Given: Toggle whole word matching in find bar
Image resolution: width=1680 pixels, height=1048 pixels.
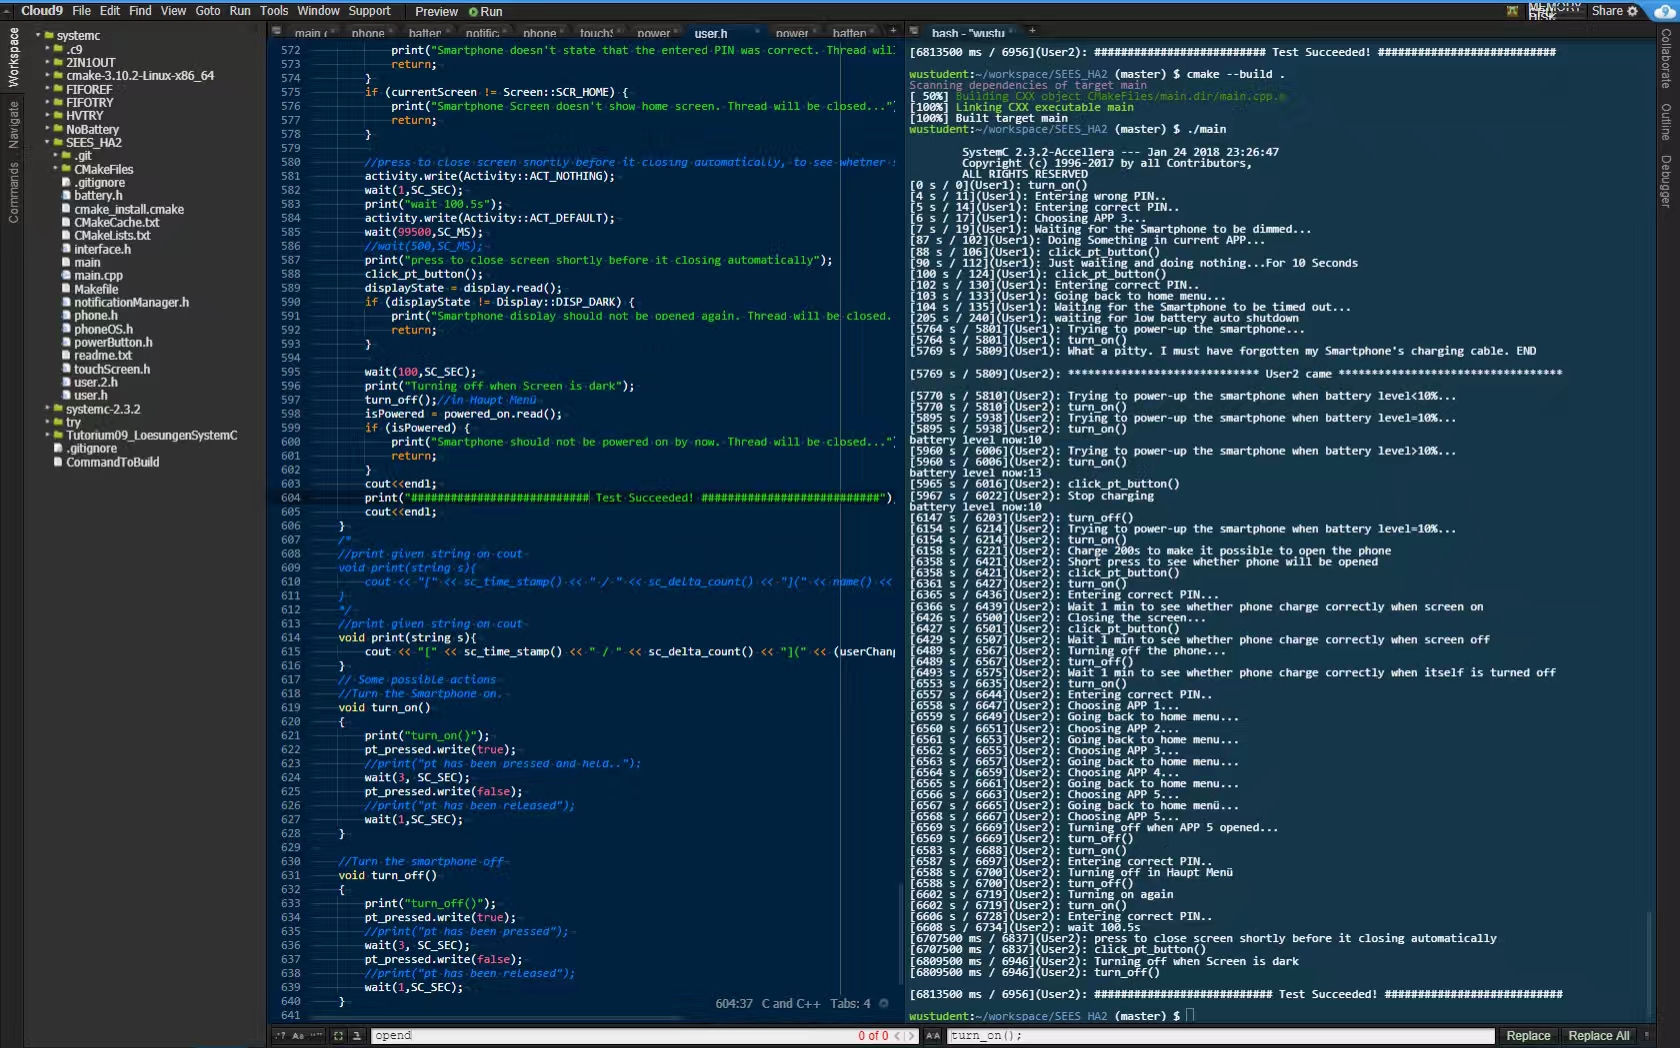Looking at the screenshot, I should [x=316, y=1036].
